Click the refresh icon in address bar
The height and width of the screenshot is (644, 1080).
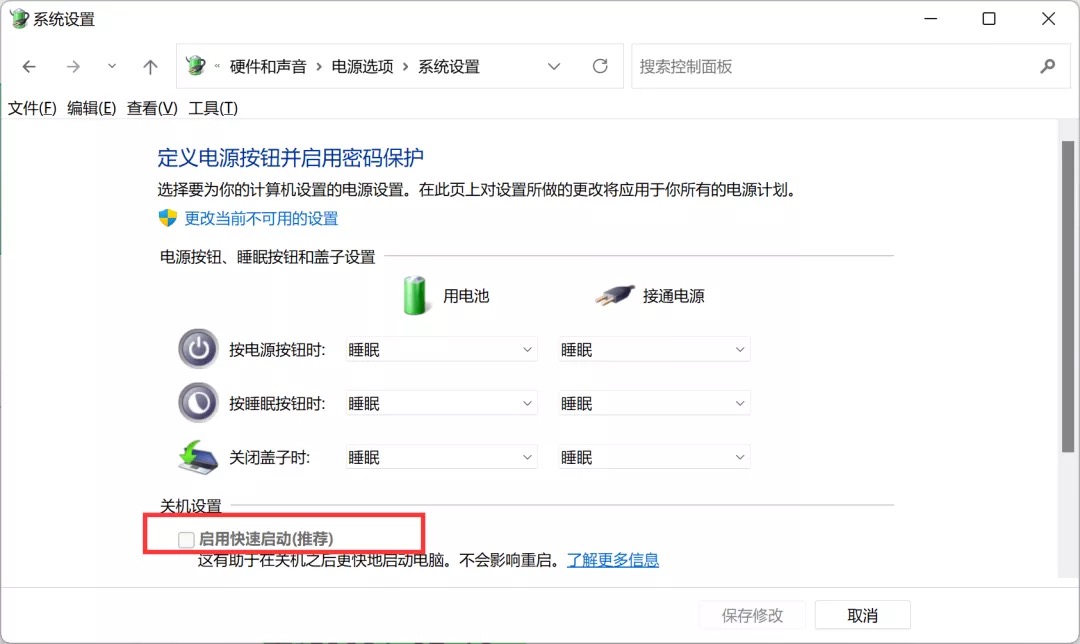click(x=600, y=66)
